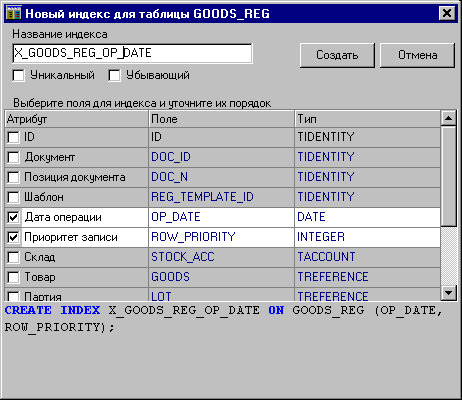Viewport: 462px width, 400px height.
Task: Click the index name input field
Action: point(132,53)
